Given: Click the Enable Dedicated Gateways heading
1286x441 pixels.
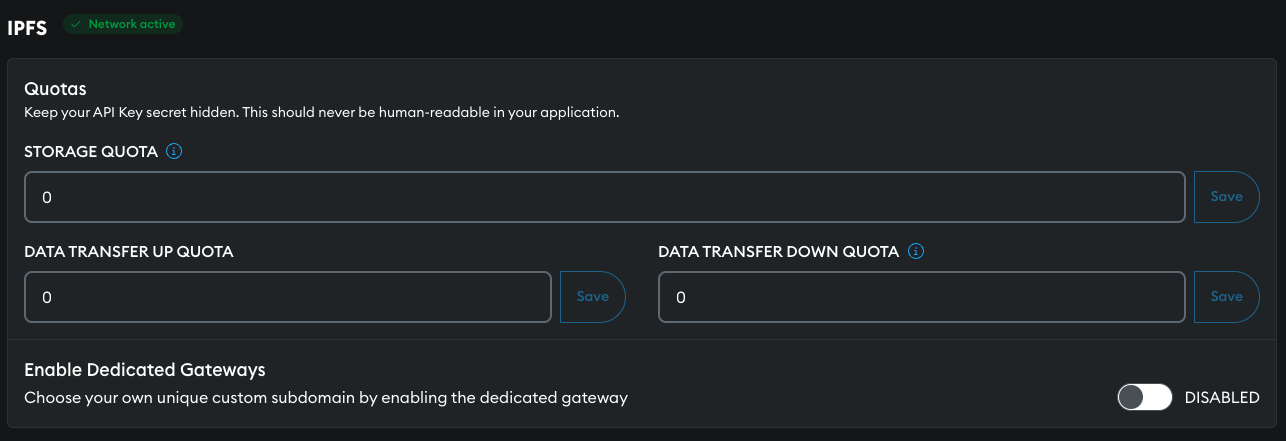Looking at the screenshot, I should 145,370.
